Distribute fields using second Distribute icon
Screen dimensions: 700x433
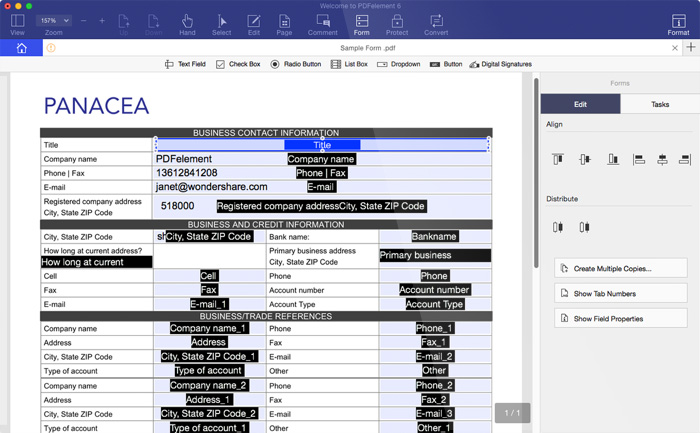pos(584,227)
